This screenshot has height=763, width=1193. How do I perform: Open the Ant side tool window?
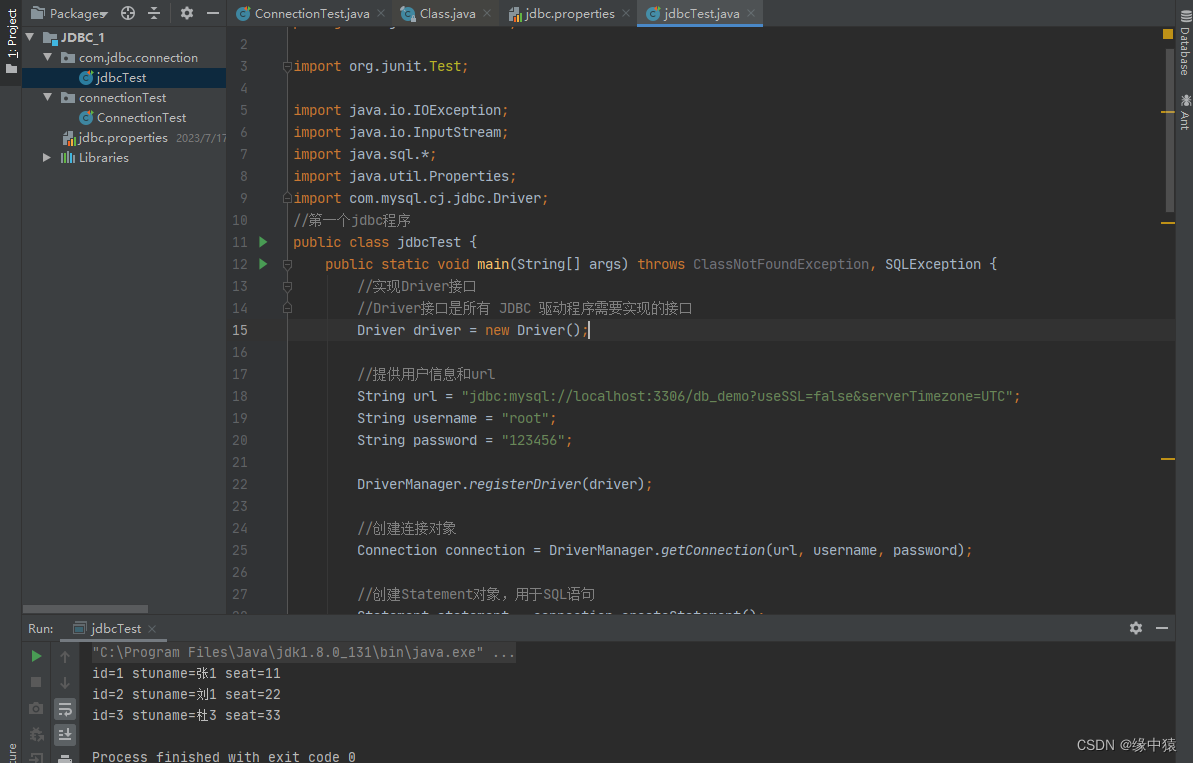(1185, 112)
